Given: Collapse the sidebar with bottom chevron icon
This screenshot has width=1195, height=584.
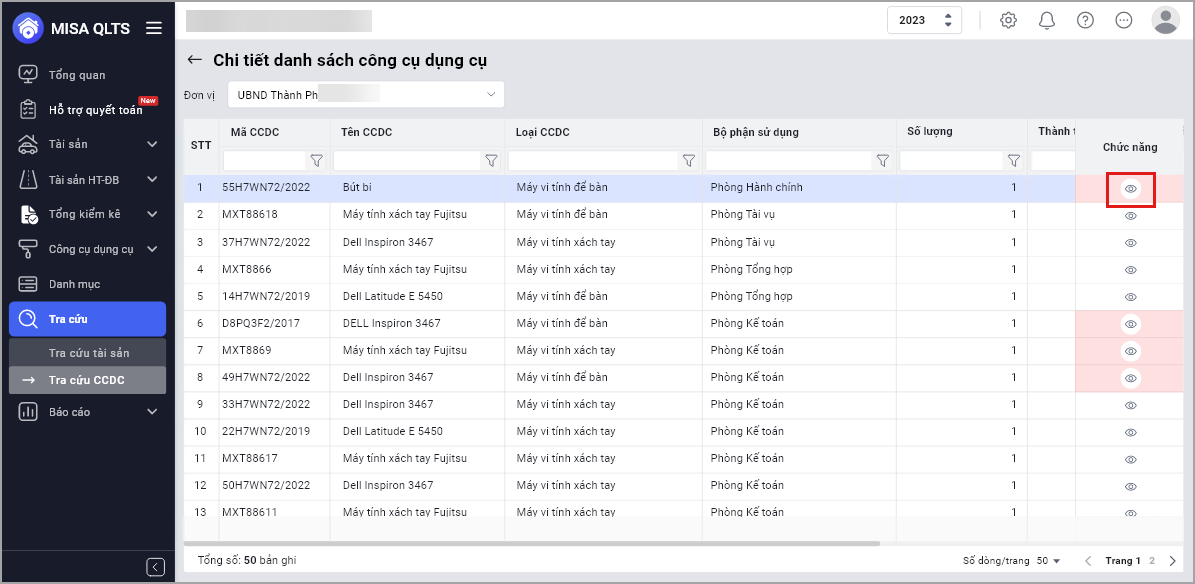Looking at the screenshot, I should pyautogui.click(x=155, y=567).
